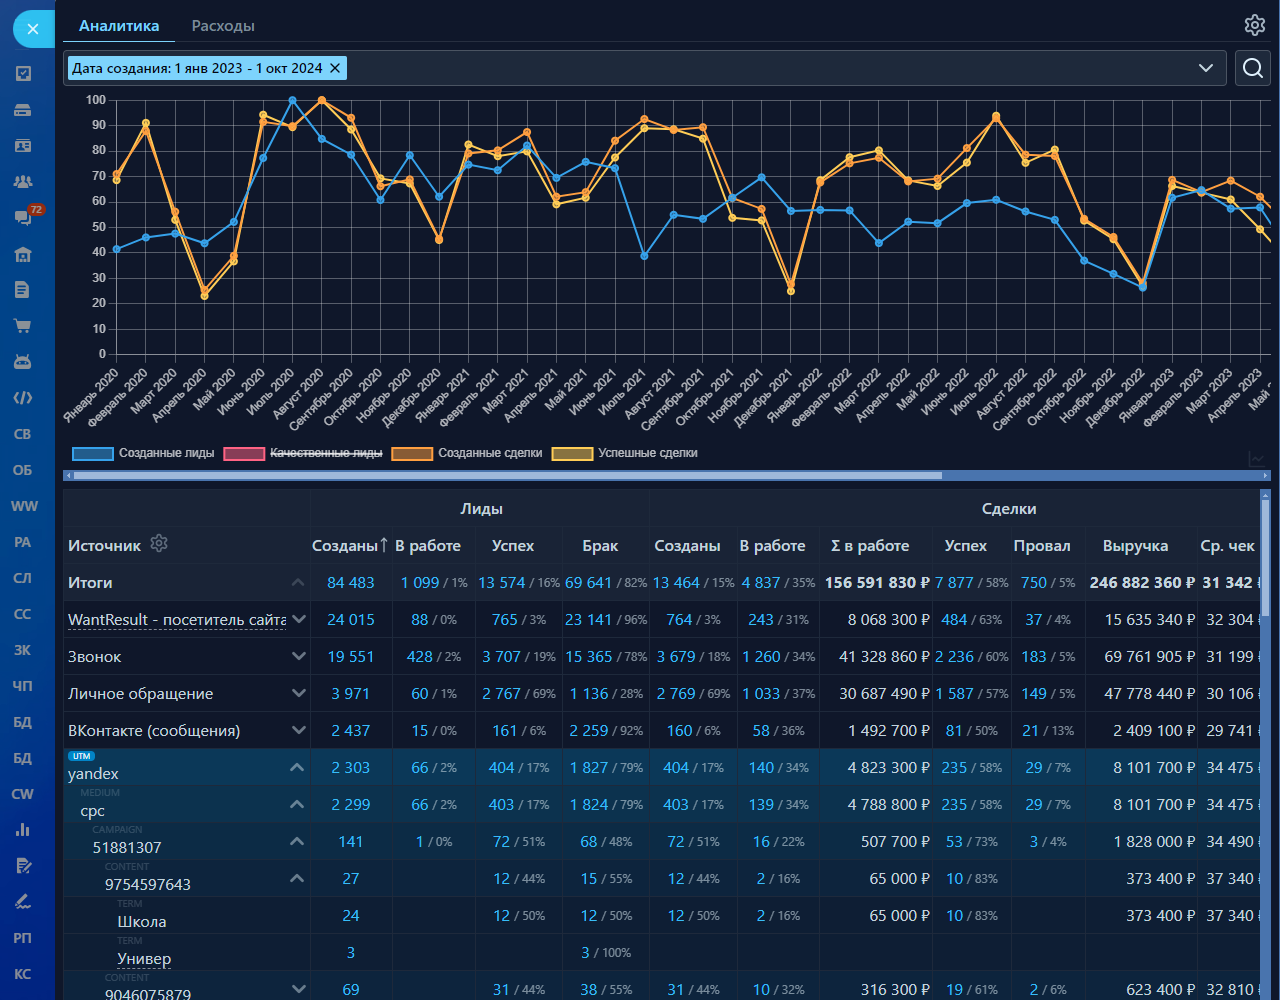Toggle Успешные сделки legend item
The height and width of the screenshot is (1000, 1280).
[625, 453]
